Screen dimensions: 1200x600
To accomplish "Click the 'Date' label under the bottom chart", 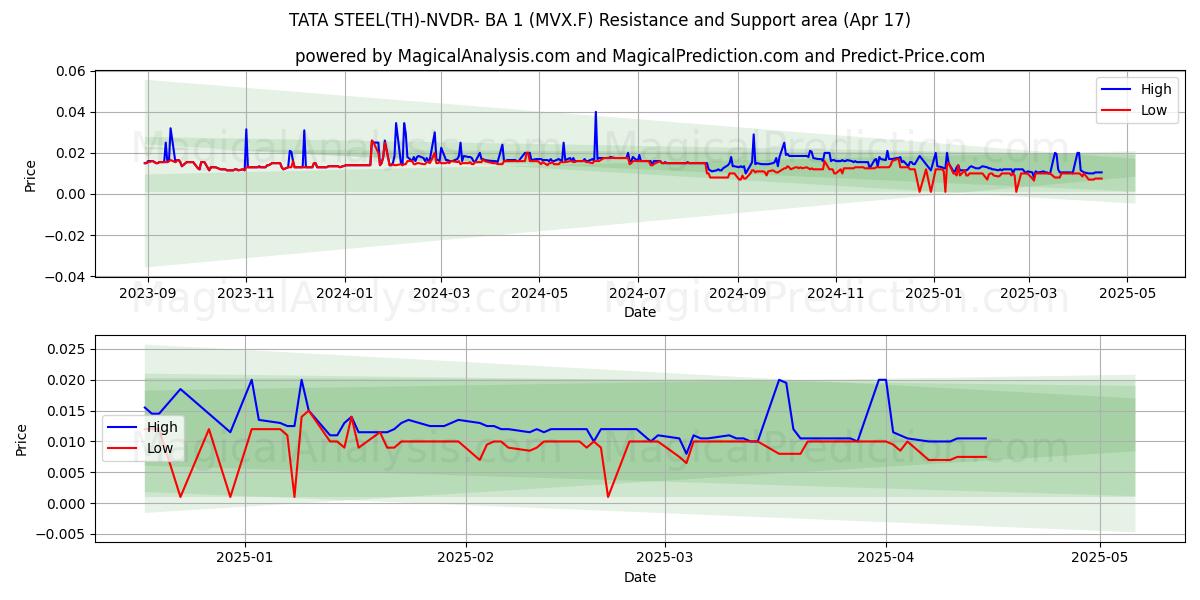I will coord(640,577).
